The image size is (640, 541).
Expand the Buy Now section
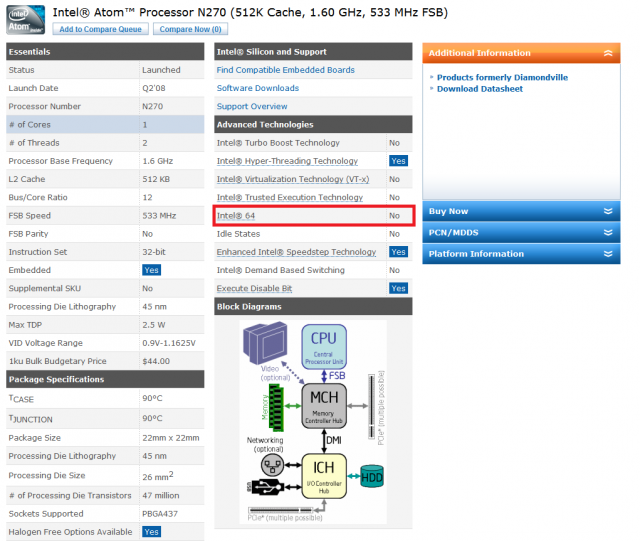[521, 211]
